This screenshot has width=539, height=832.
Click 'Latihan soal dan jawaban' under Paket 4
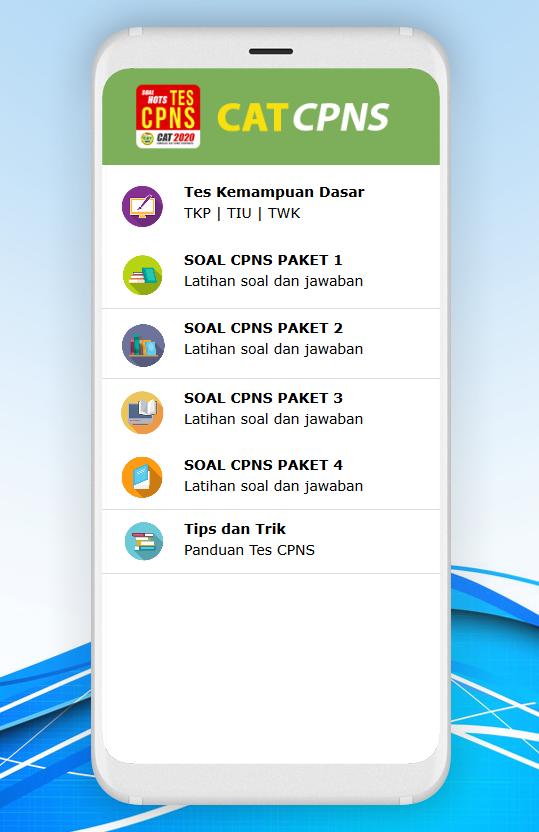pos(273,486)
